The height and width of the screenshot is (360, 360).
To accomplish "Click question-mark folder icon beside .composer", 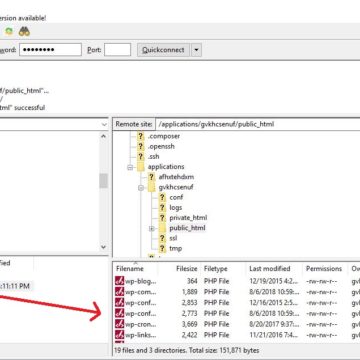I will click(141, 136).
